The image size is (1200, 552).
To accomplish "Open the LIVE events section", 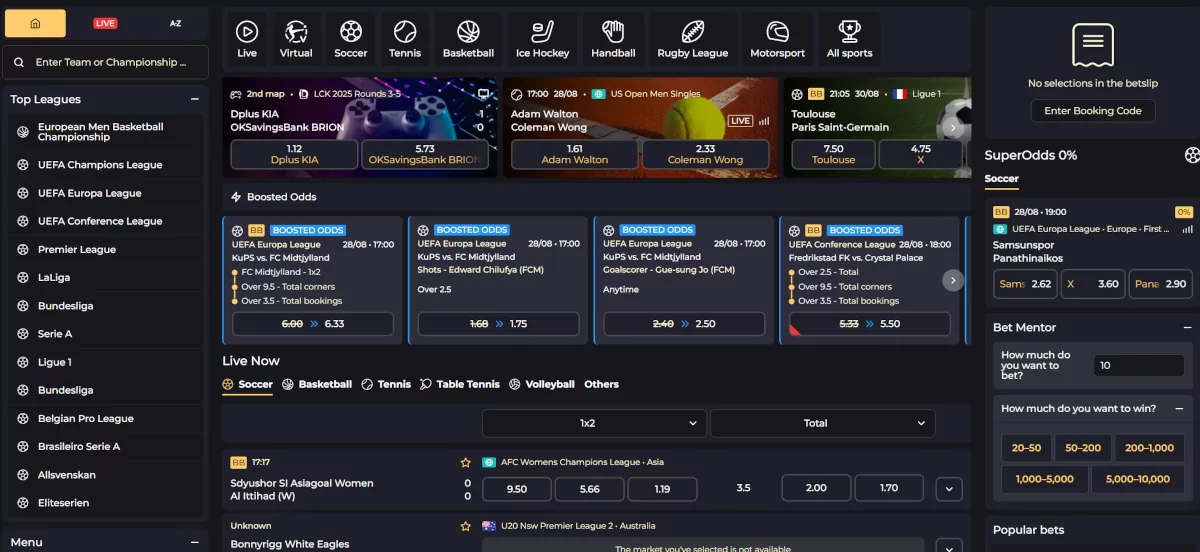I will pos(105,22).
